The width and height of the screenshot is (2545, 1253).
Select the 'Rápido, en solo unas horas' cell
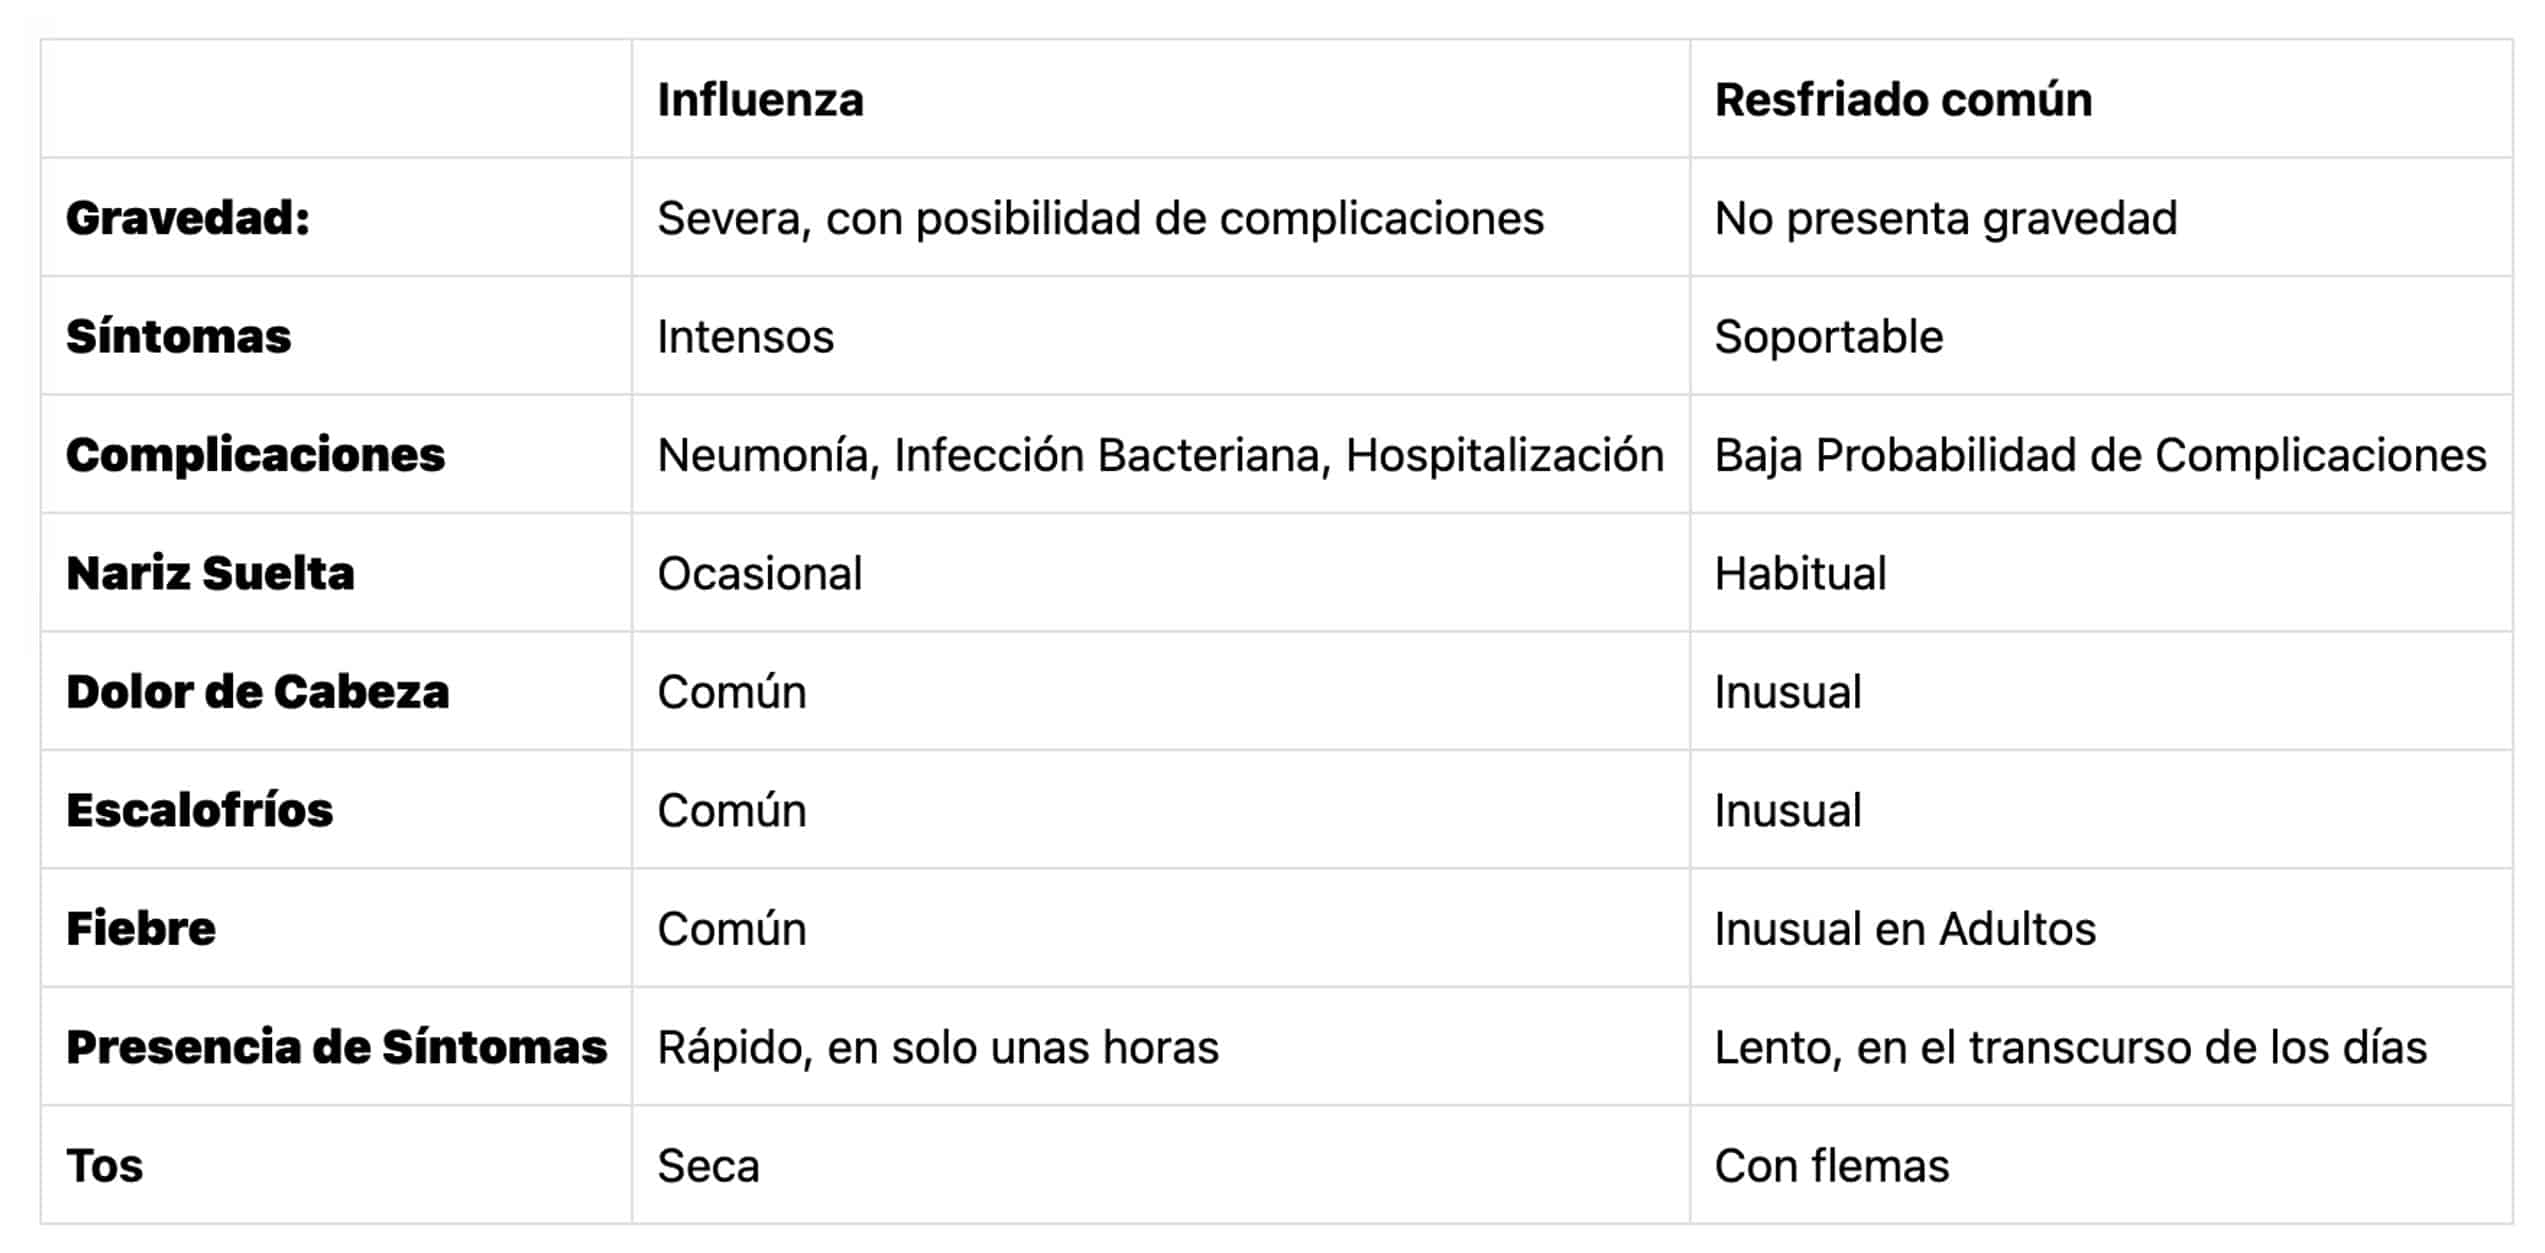(x=937, y=1047)
